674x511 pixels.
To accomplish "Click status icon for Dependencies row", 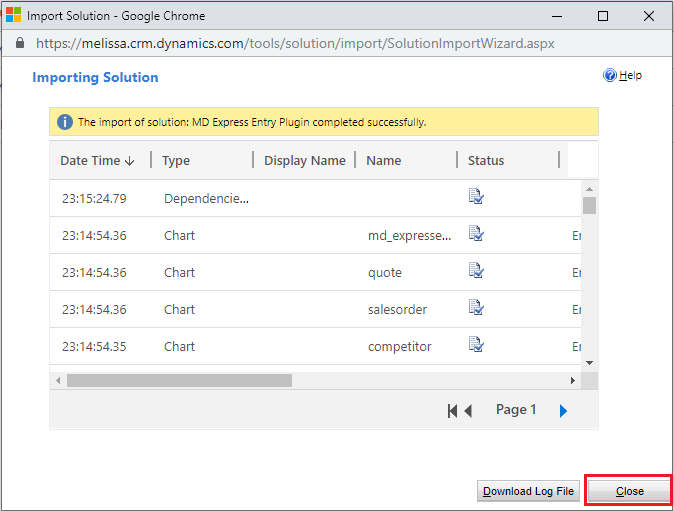I will pyautogui.click(x=476, y=197).
